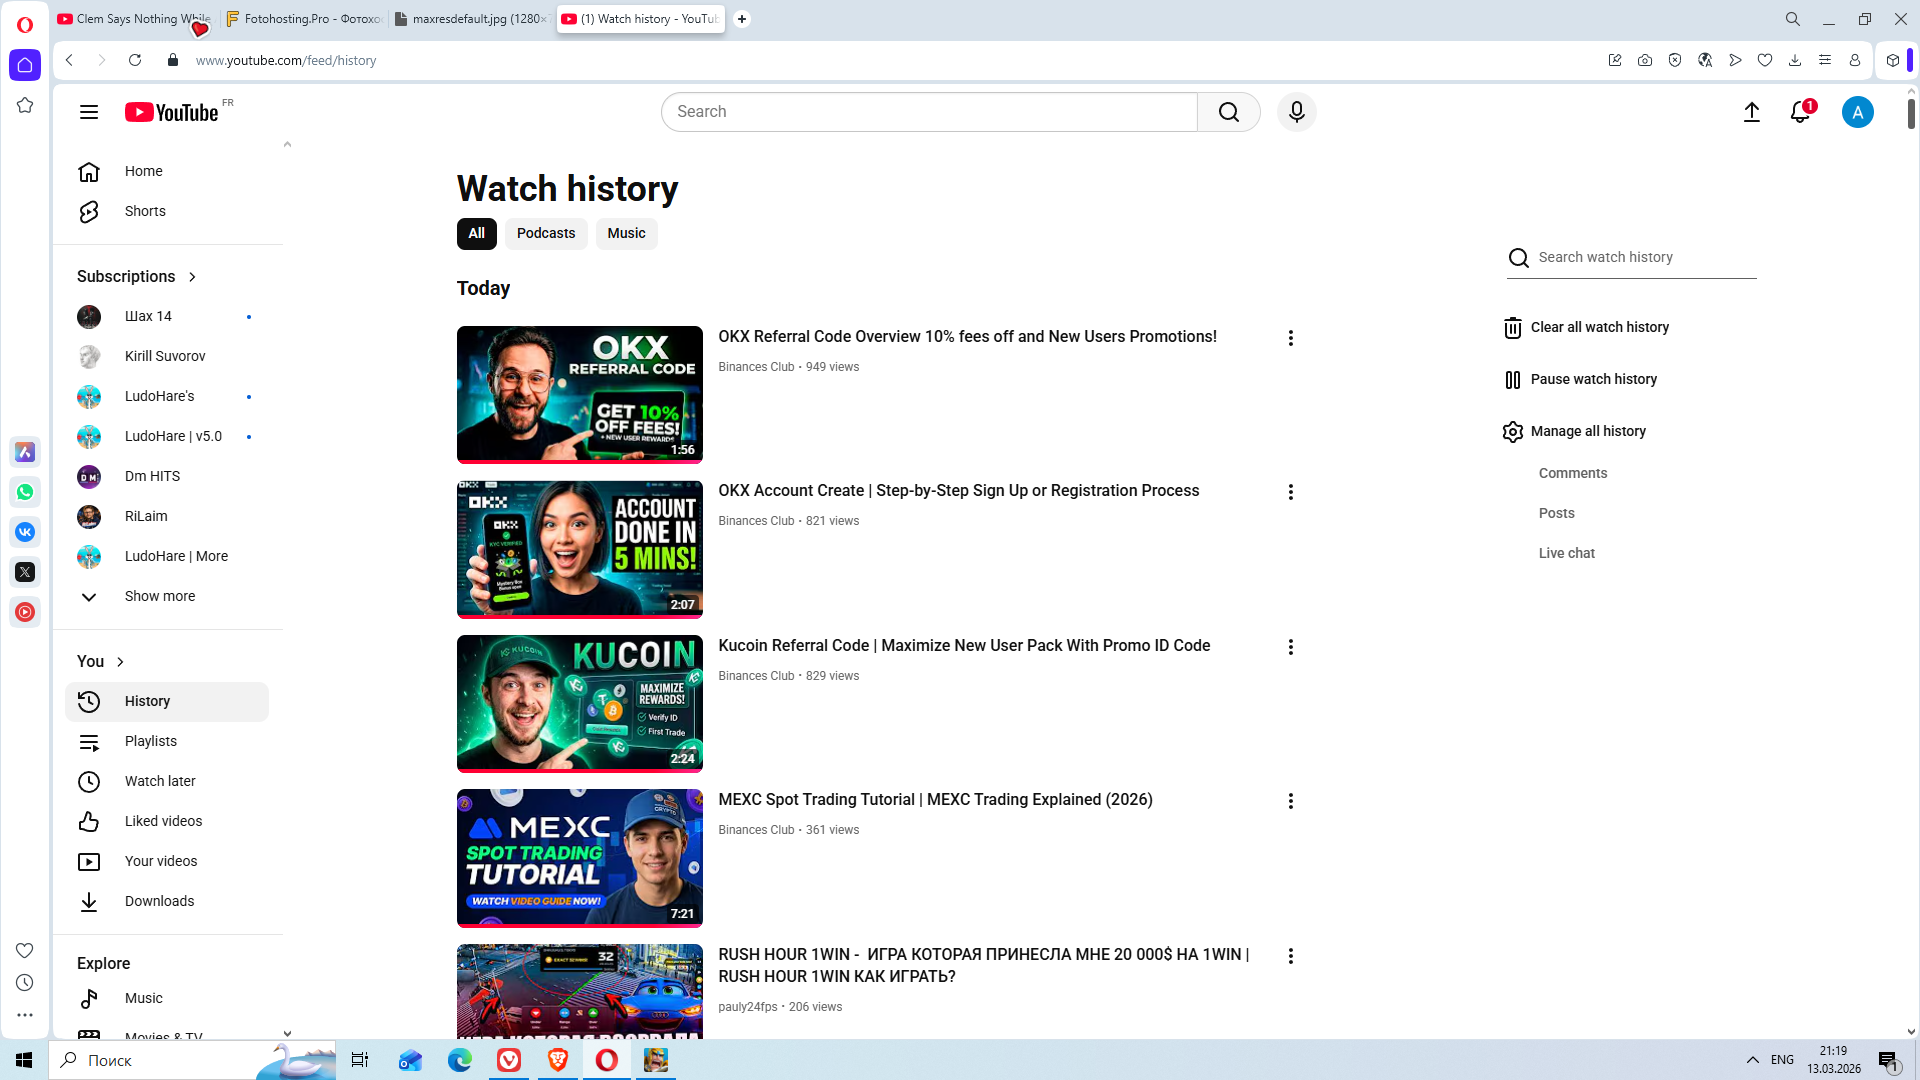
Task: Click the upload video arrow icon
Action: (1751, 112)
